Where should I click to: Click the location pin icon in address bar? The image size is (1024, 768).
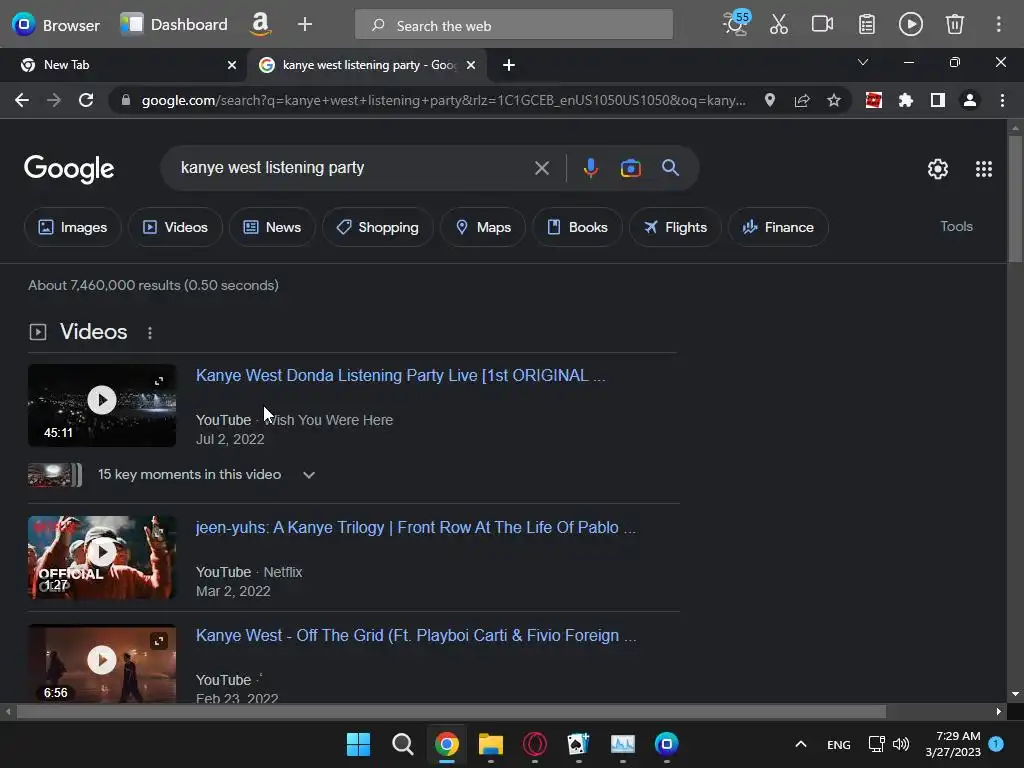770,100
